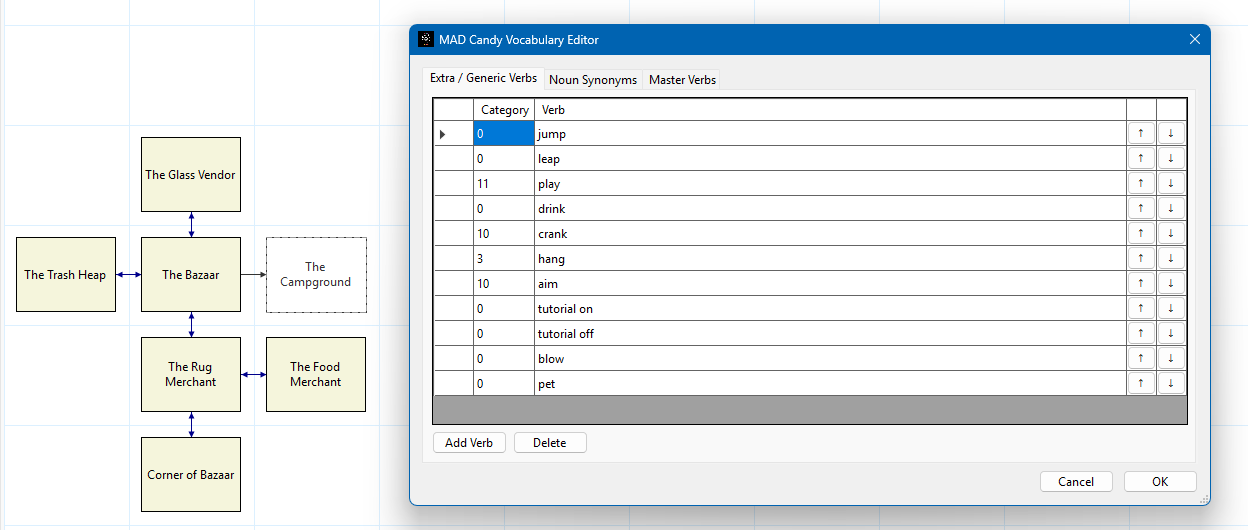
Task: Click the Delete button
Action: [550, 443]
